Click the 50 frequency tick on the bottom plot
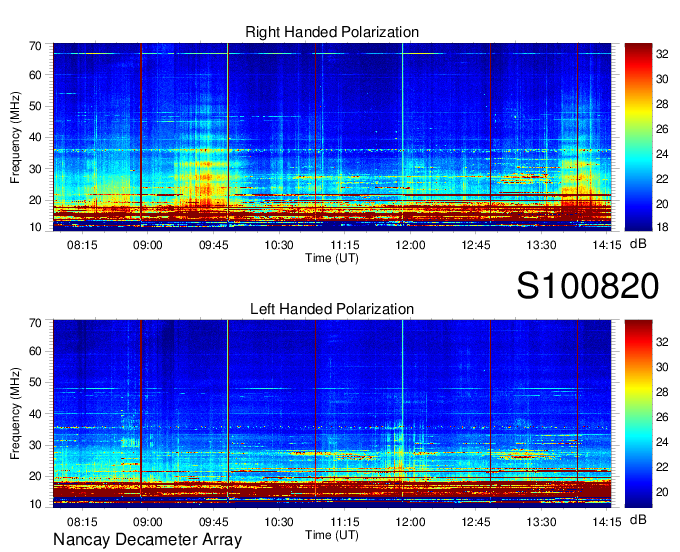 click(x=35, y=382)
